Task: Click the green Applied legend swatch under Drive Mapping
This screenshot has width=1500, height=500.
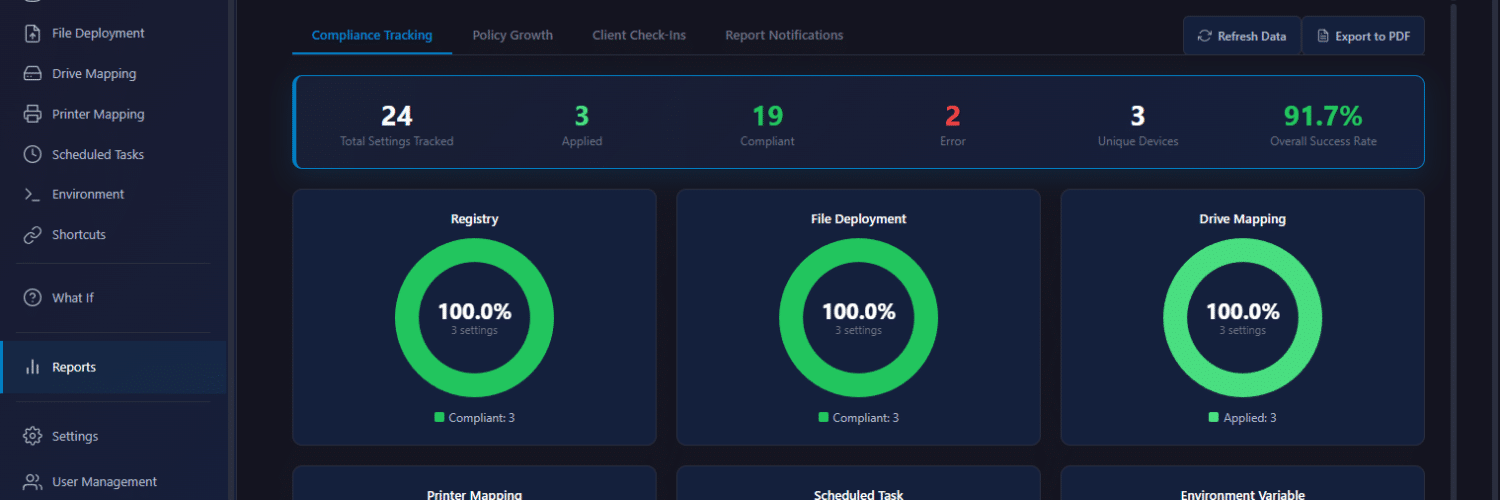Action: pyautogui.click(x=1214, y=418)
